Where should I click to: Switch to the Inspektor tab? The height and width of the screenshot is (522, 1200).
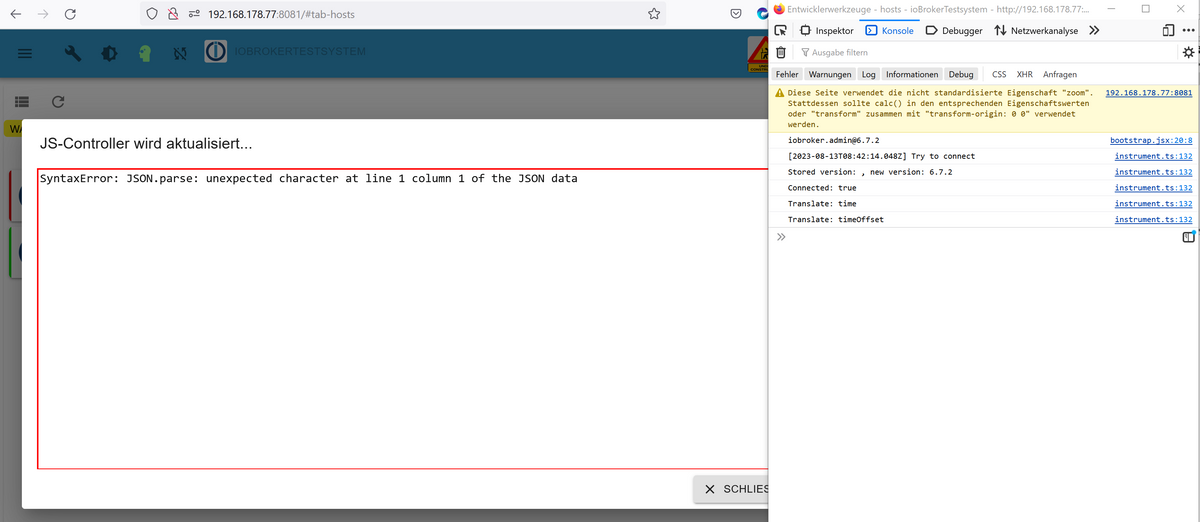click(x=827, y=30)
